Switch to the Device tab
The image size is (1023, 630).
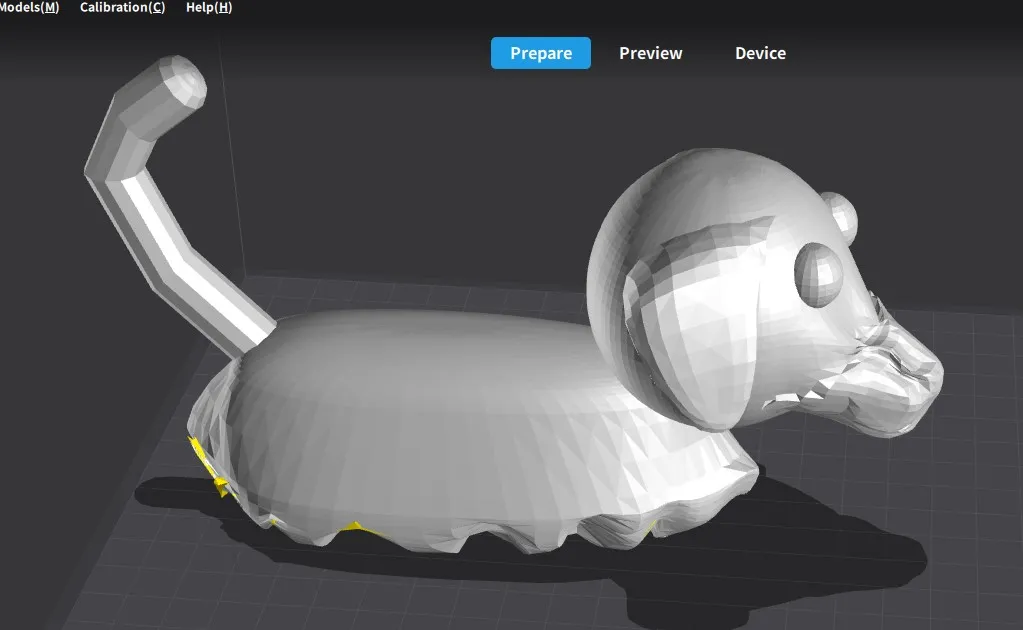pos(759,53)
